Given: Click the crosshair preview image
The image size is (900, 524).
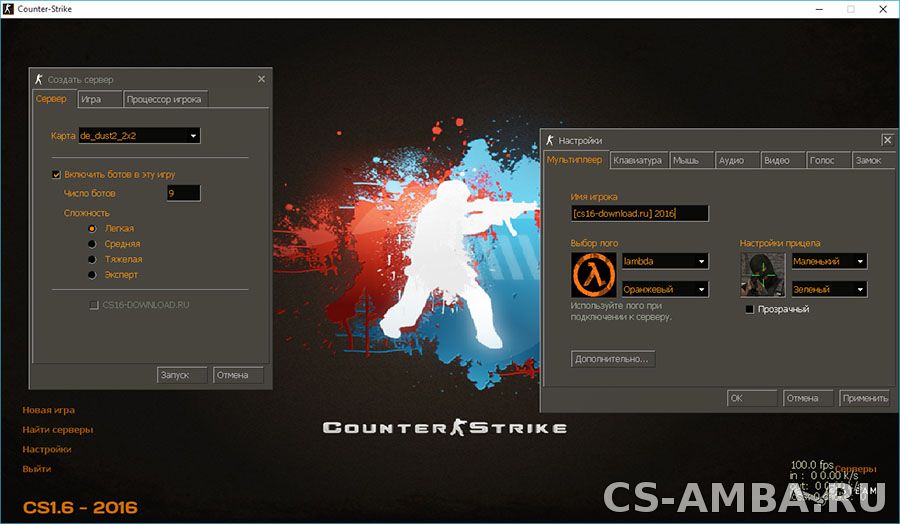Looking at the screenshot, I should [763, 275].
